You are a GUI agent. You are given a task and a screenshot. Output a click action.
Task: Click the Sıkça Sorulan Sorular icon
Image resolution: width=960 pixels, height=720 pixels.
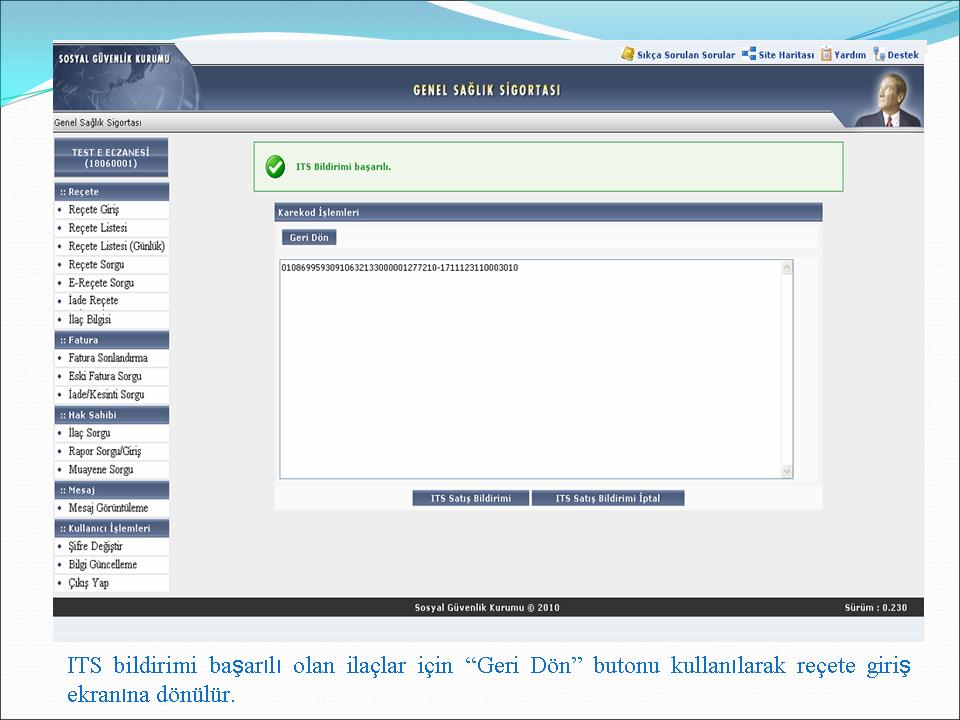click(627, 55)
